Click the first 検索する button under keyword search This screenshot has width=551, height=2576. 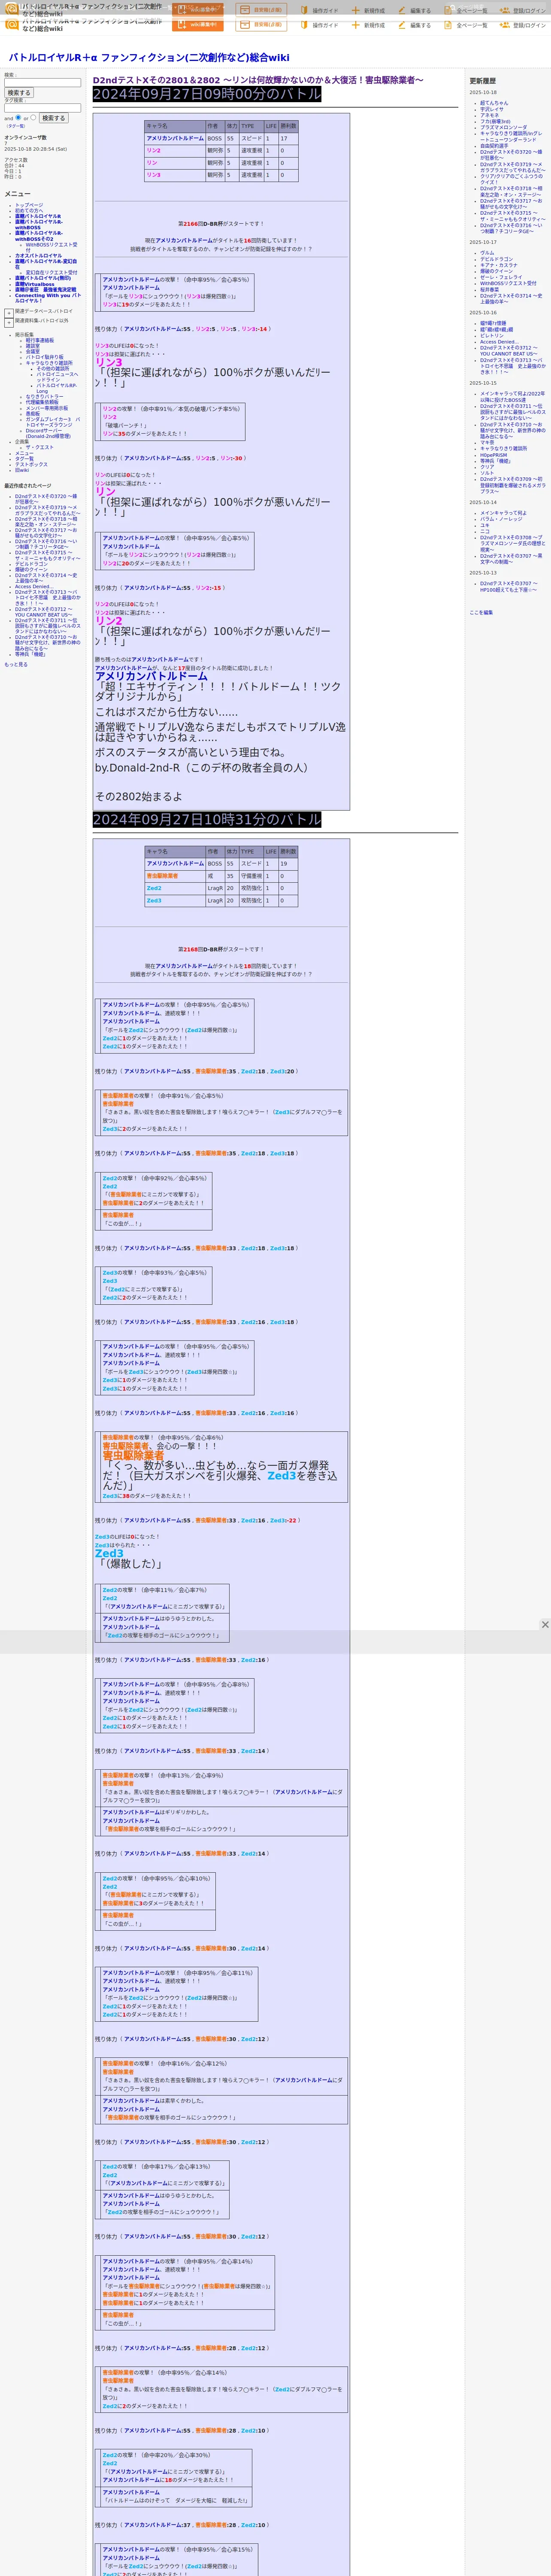(19, 93)
